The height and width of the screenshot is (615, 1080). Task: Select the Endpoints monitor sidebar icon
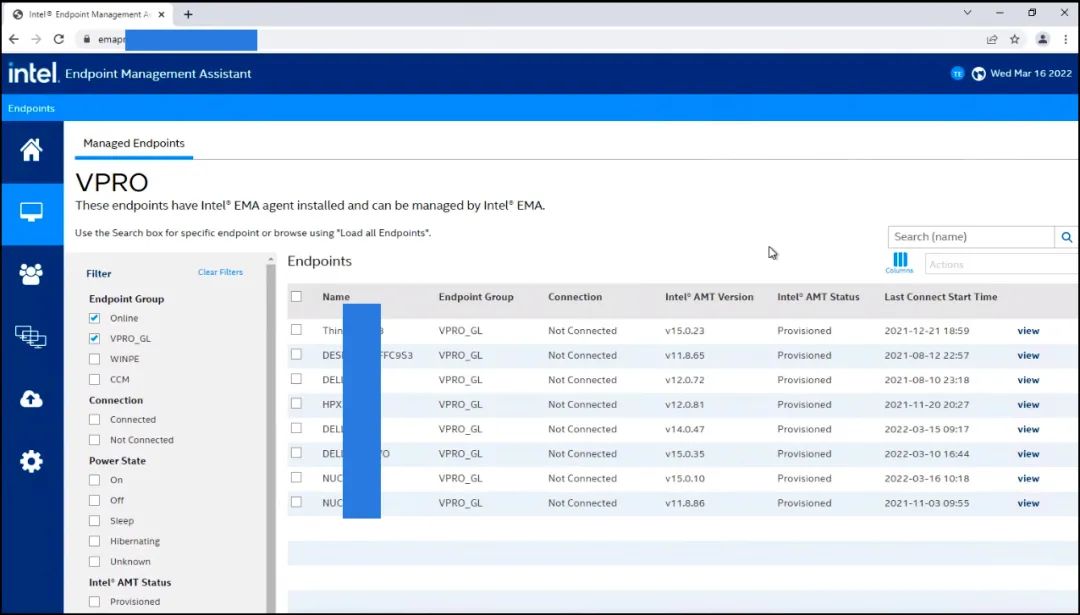[31, 213]
